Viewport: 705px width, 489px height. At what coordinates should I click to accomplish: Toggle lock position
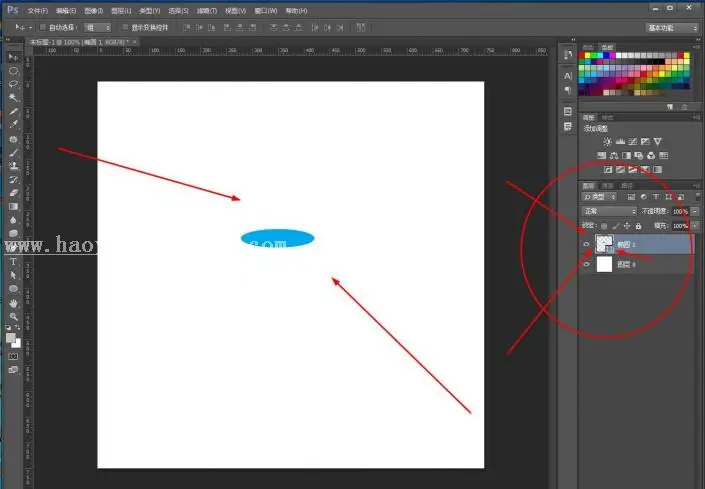tap(627, 226)
